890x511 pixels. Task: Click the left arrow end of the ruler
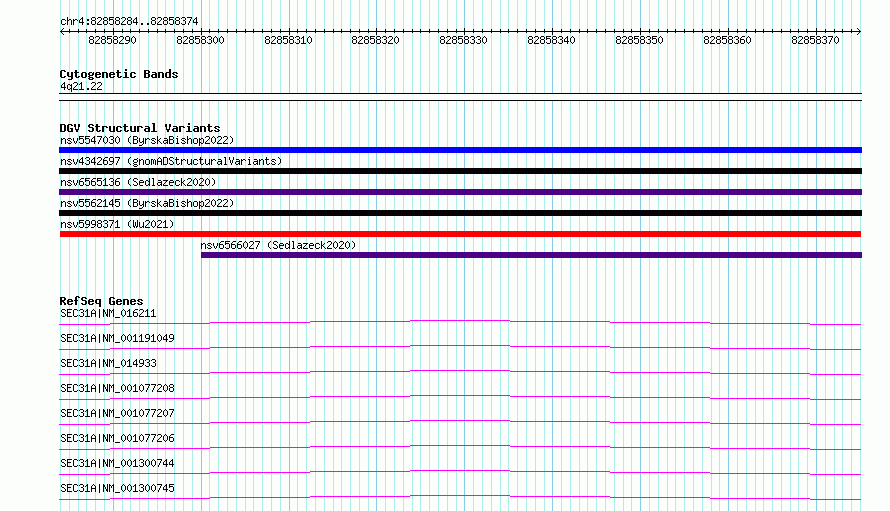pyautogui.click(x=62, y=32)
